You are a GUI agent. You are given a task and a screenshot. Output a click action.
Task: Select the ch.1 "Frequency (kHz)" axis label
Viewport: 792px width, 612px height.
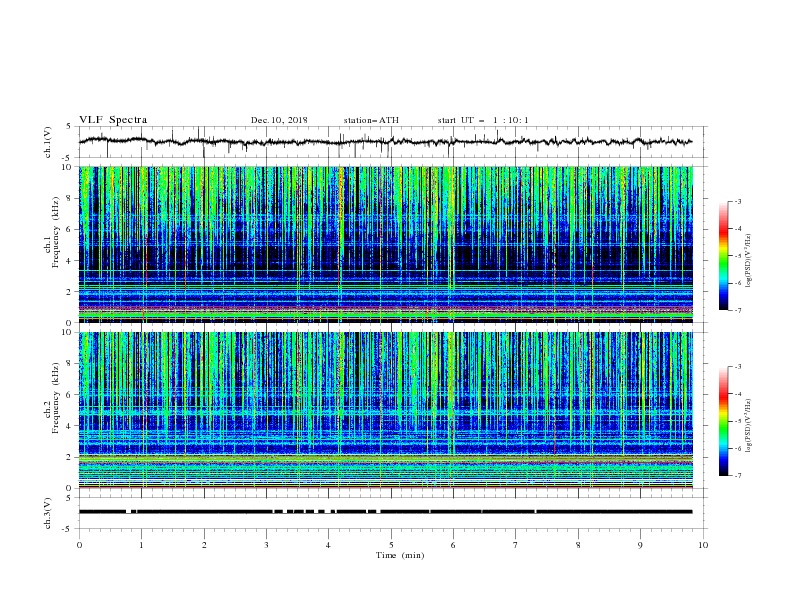click(x=56, y=233)
